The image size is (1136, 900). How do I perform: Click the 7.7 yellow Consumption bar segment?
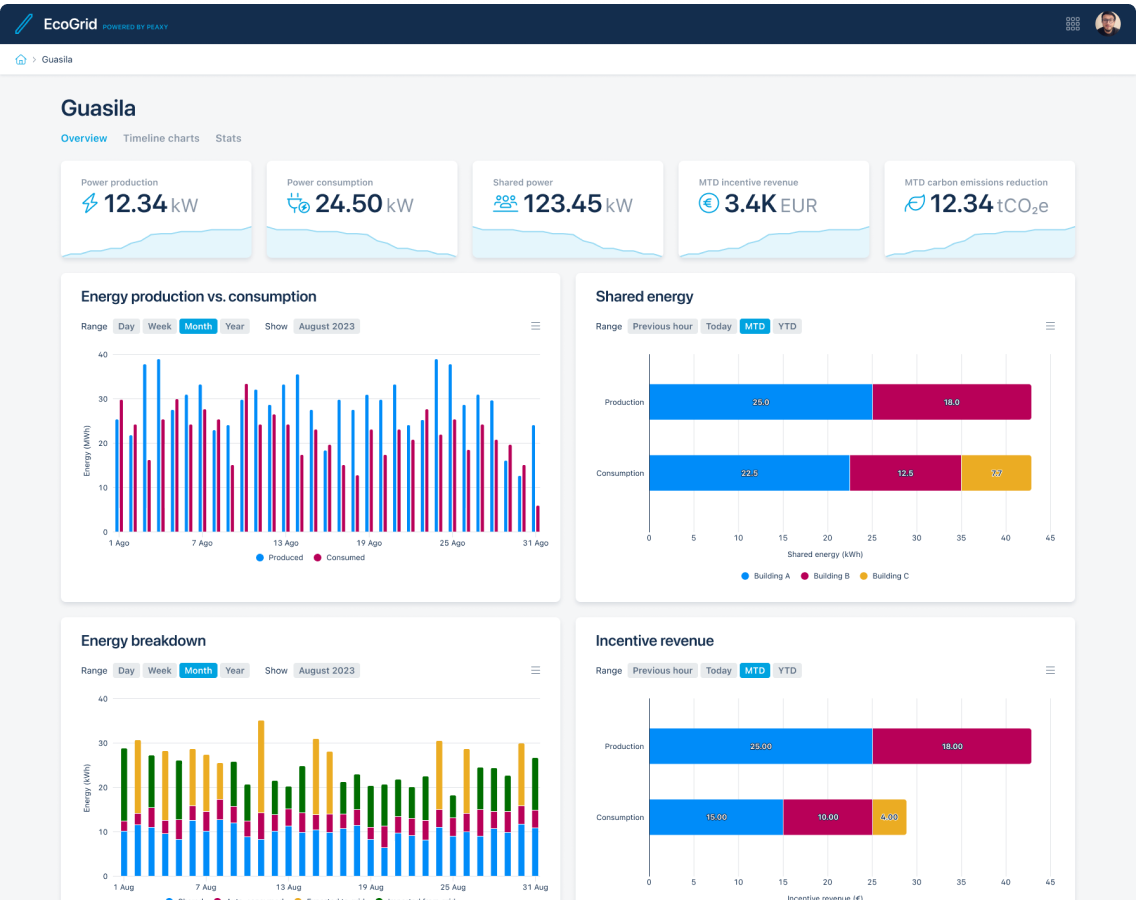(996, 473)
